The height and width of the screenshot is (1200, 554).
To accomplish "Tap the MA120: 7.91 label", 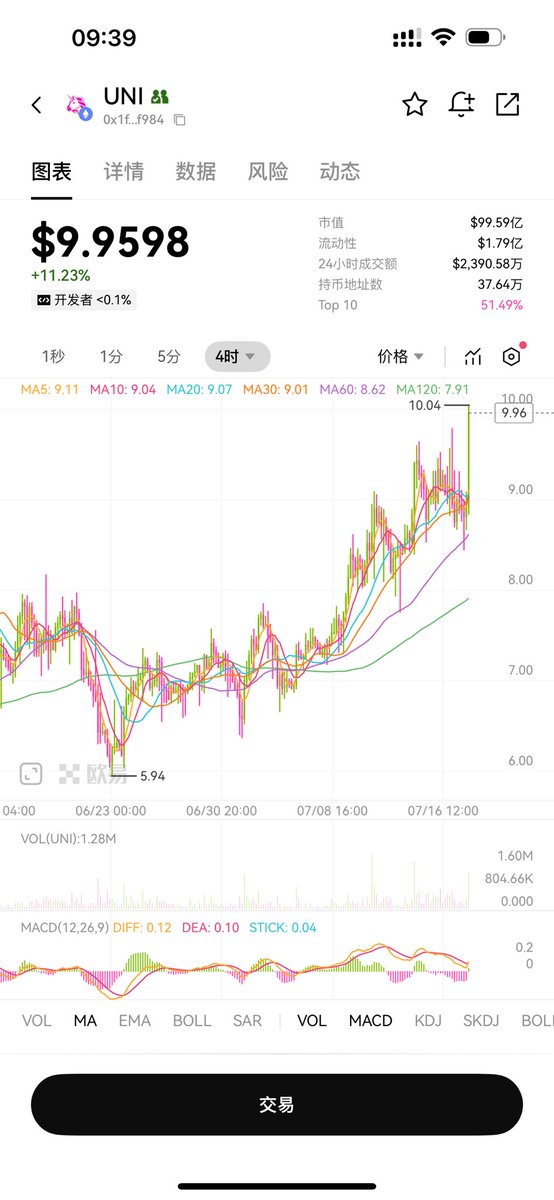I will [432, 389].
